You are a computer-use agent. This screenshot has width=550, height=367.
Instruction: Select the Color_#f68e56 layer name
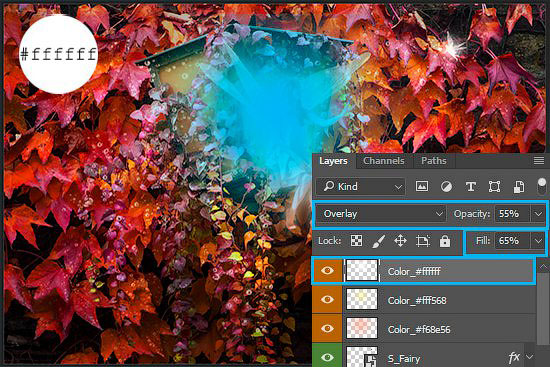click(x=419, y=330)
